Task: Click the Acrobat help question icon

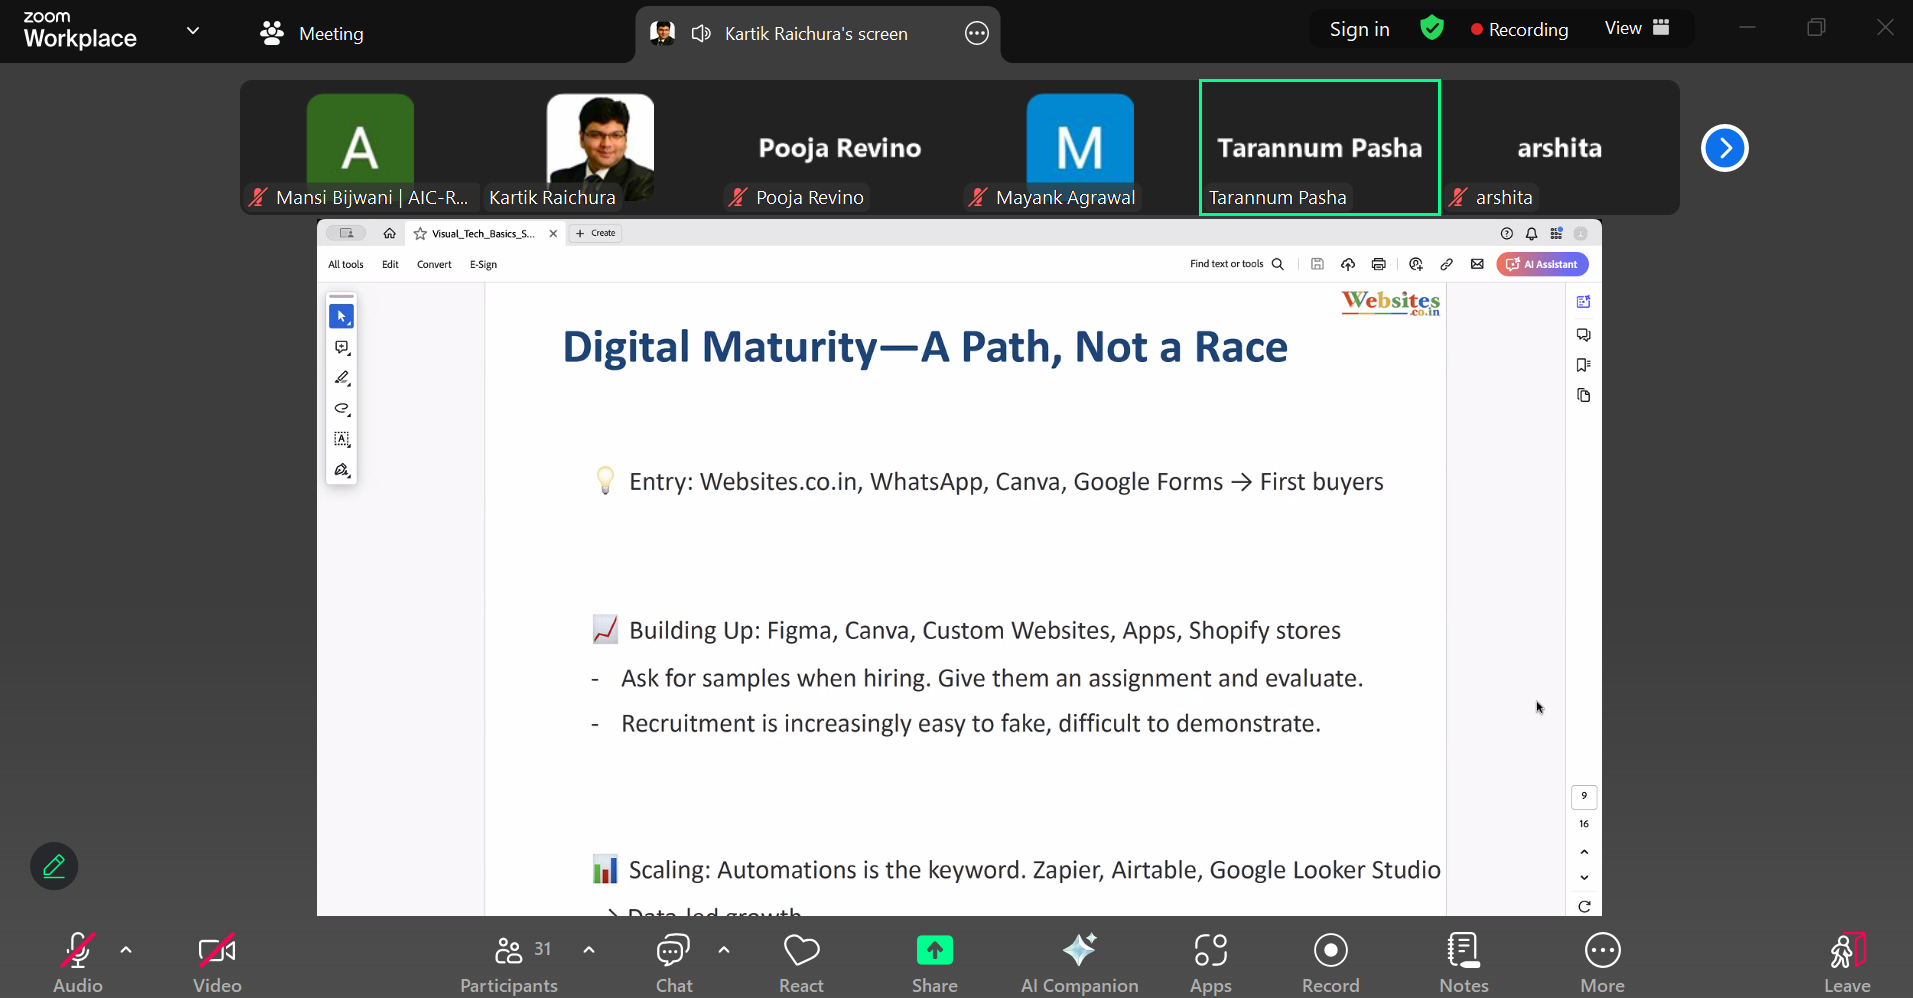Action: pyautogui.click(x=1507, y=233)
